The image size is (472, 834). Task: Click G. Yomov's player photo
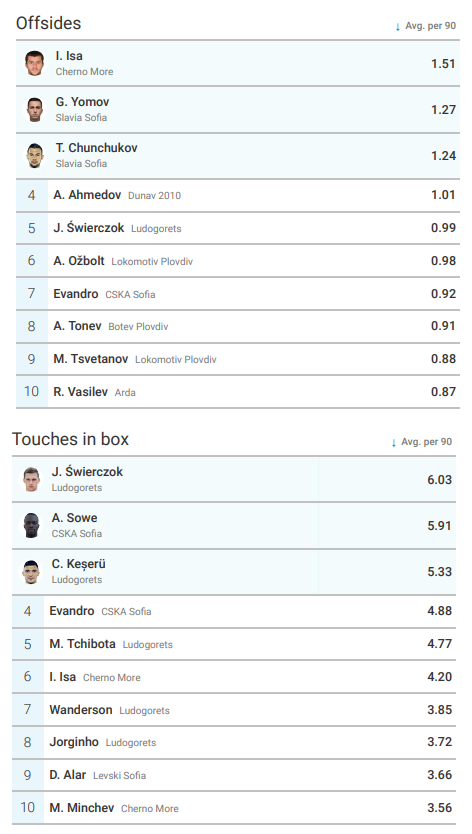click(35, 110)
